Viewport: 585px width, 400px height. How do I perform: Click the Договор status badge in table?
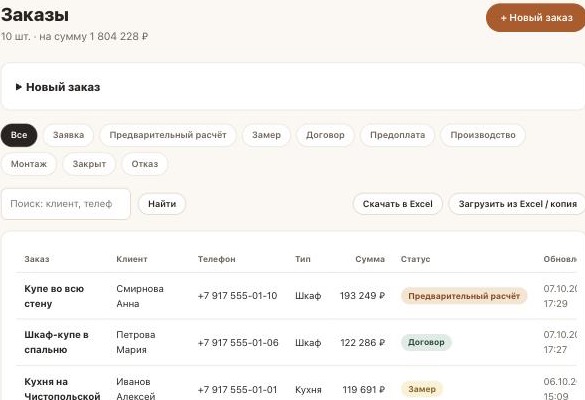(x=426, y=342)
